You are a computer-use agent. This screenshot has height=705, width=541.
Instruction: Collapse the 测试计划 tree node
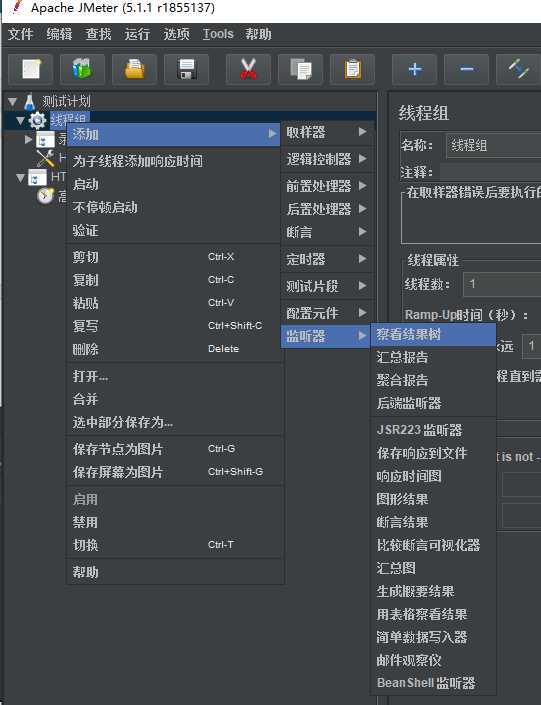point(13,102)
